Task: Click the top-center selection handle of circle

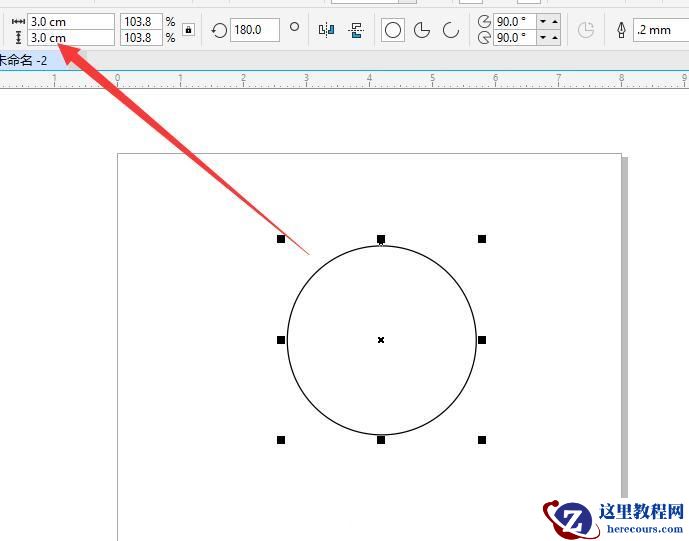Action: (x=381, y=239)
